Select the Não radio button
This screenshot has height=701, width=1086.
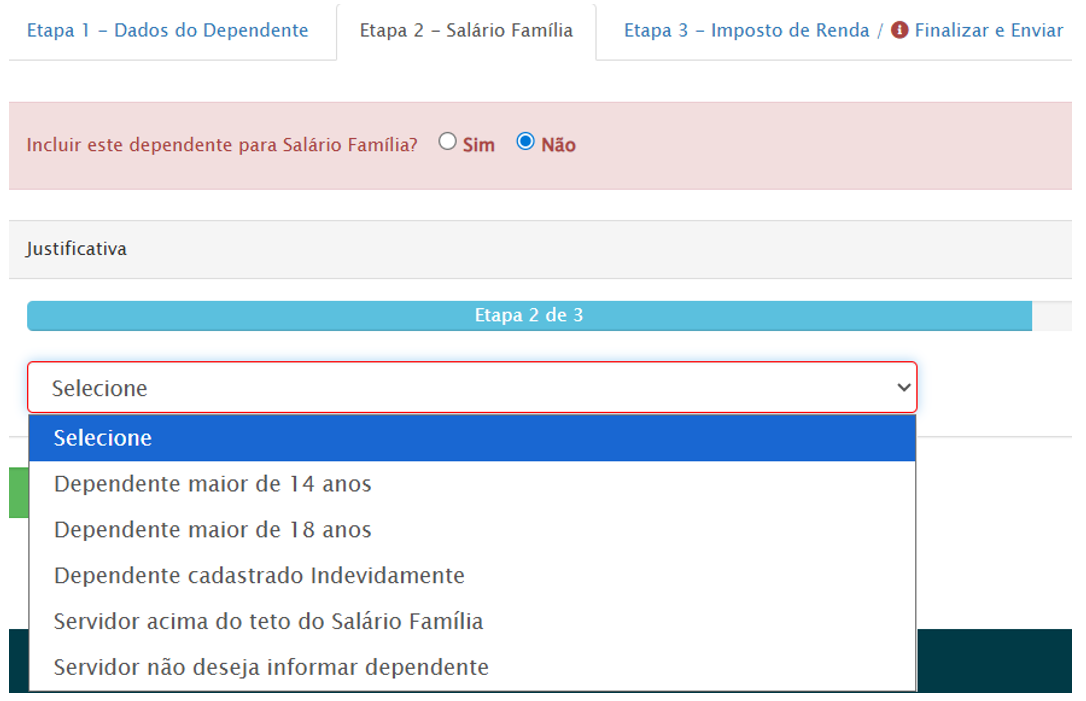(x=526, y=142)
